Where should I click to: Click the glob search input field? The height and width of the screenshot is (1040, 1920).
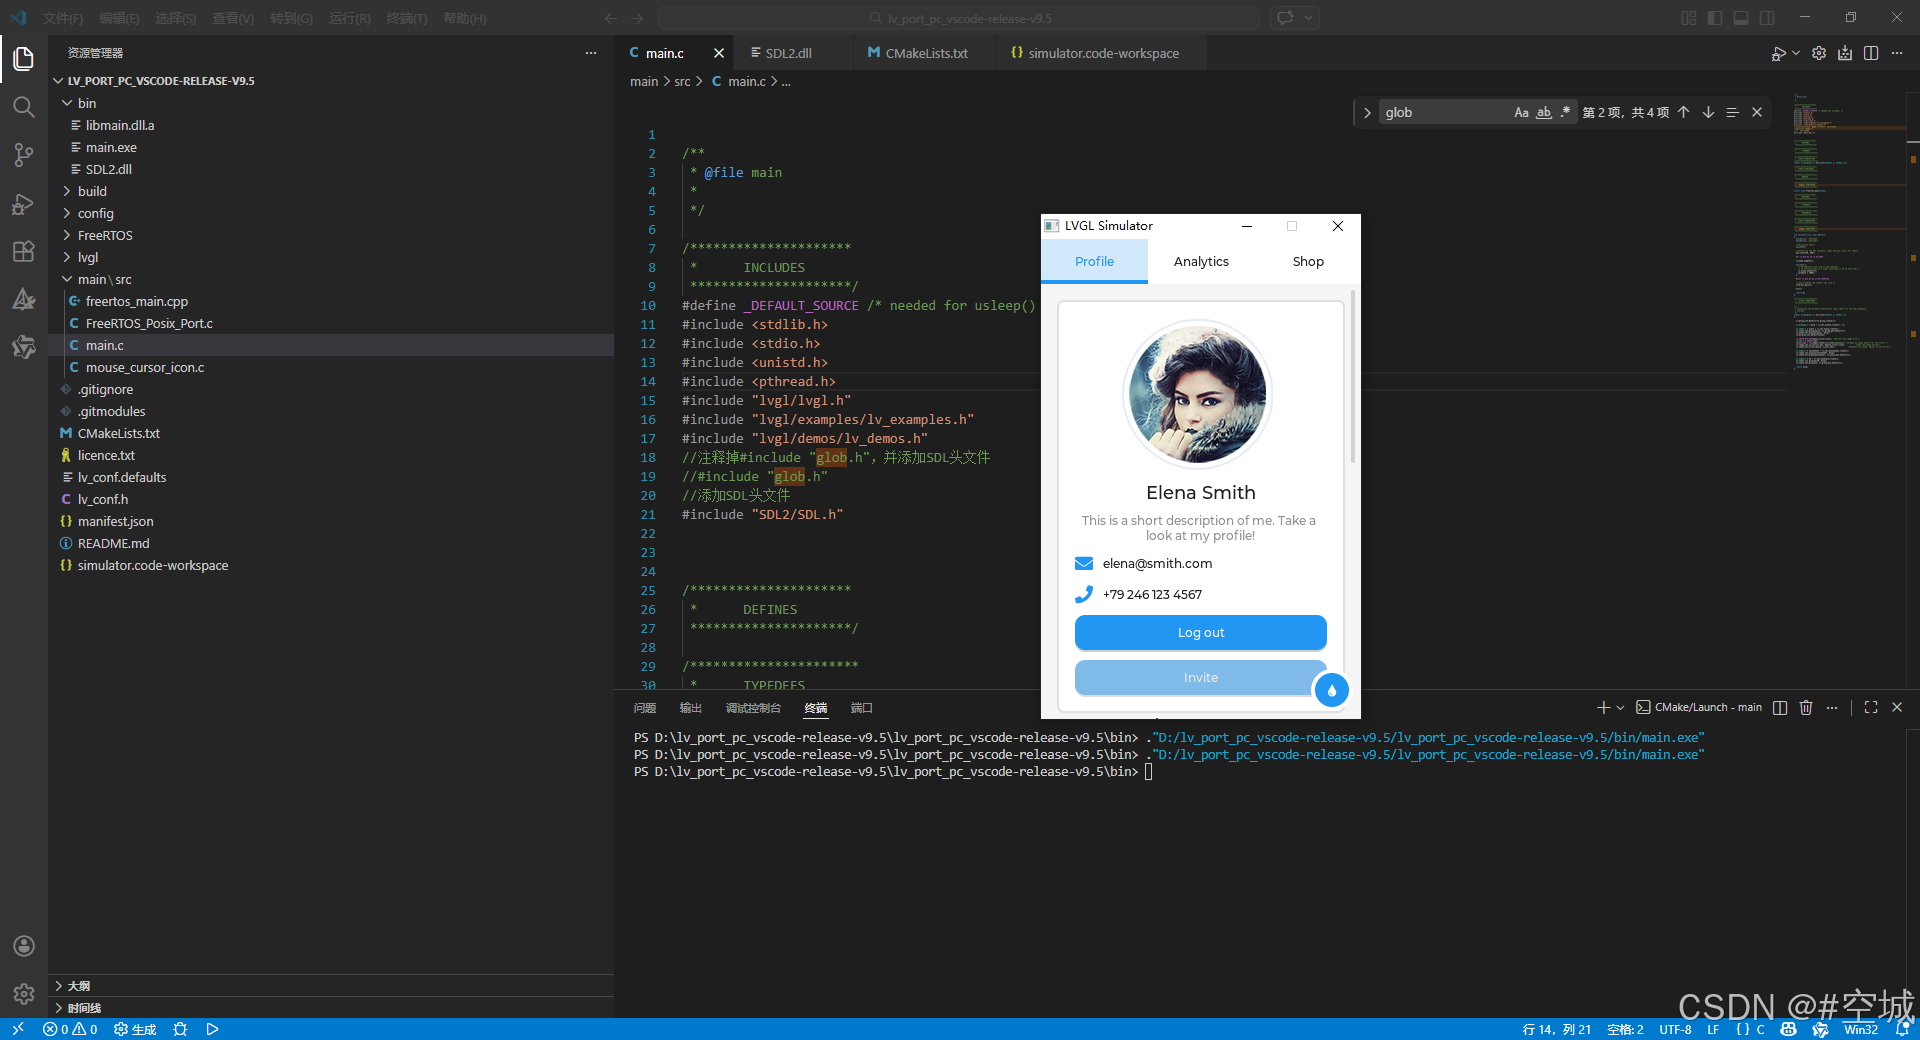pos(1445,112)
